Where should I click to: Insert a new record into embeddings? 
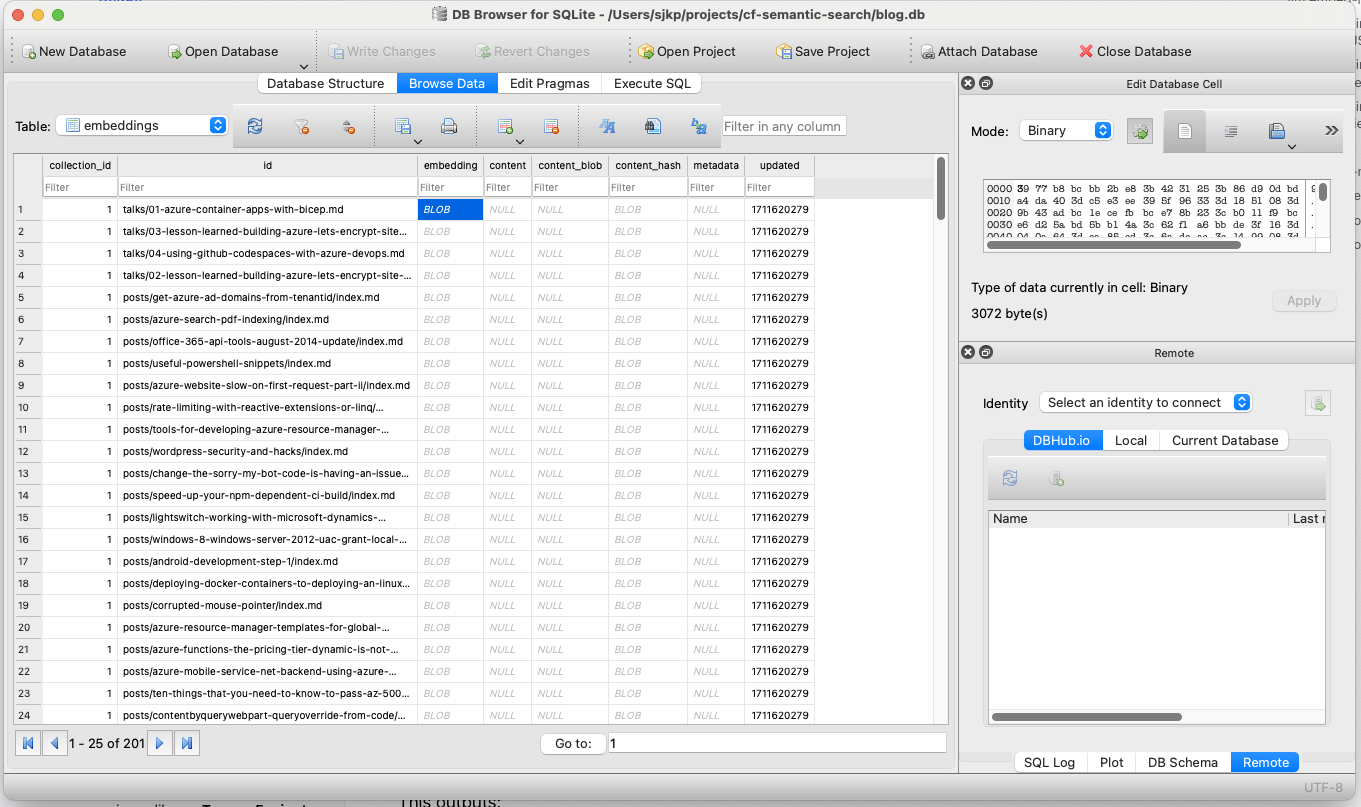point(503,124)
